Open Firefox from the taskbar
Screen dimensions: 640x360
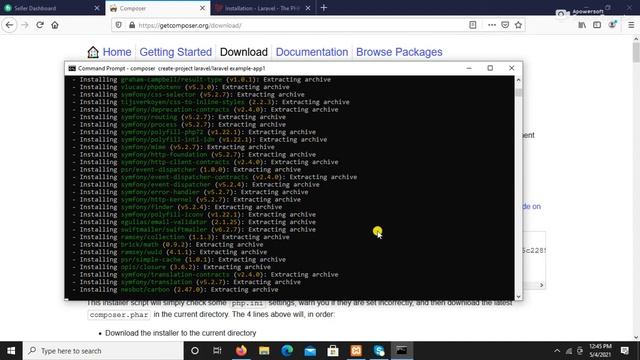pyautogui.click(x=241, y=351)
